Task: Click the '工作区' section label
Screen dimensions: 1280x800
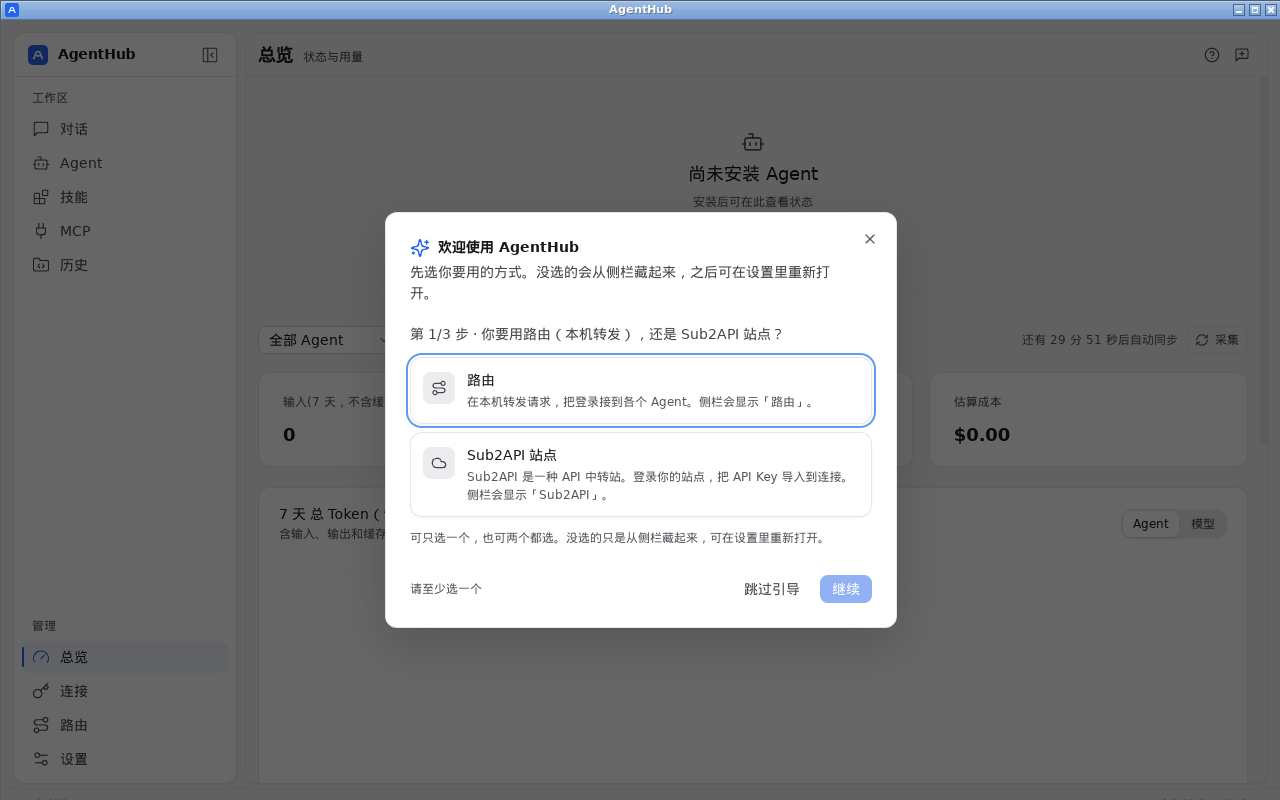Action: [50, 98]
